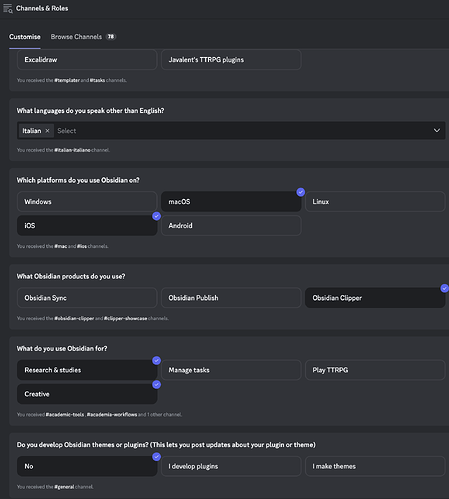This screenshot has height=499, width=449.
Task: Open the #academic-tools channel link
Action: (x=65, y=415)
